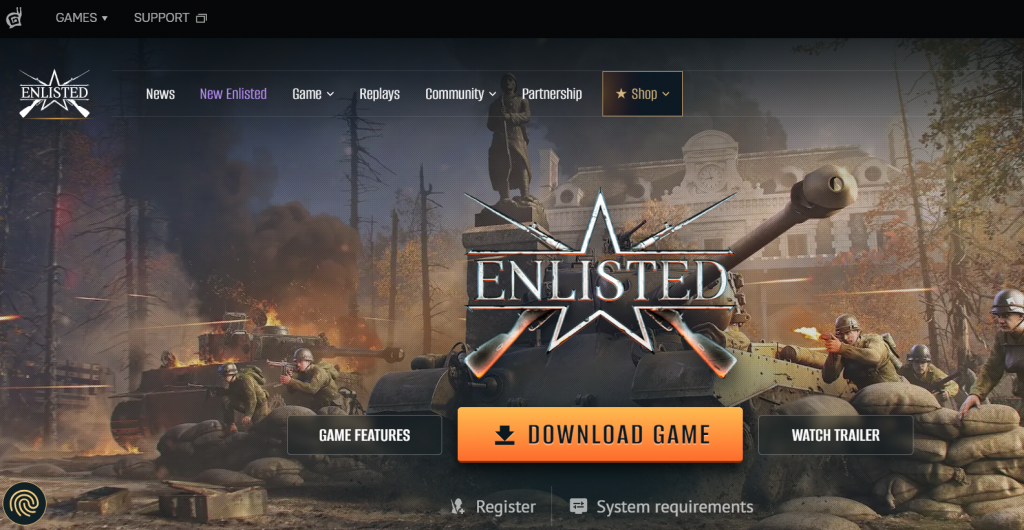Click the Gaijin logo icon in top bar
Viewport: 1024px width, 530px height.
pyautogui.click(x=14, y=18)
